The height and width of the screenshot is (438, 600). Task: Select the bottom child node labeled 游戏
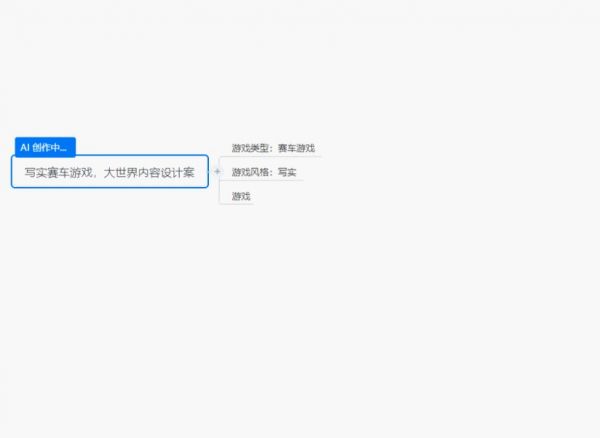tap(241, 196)
